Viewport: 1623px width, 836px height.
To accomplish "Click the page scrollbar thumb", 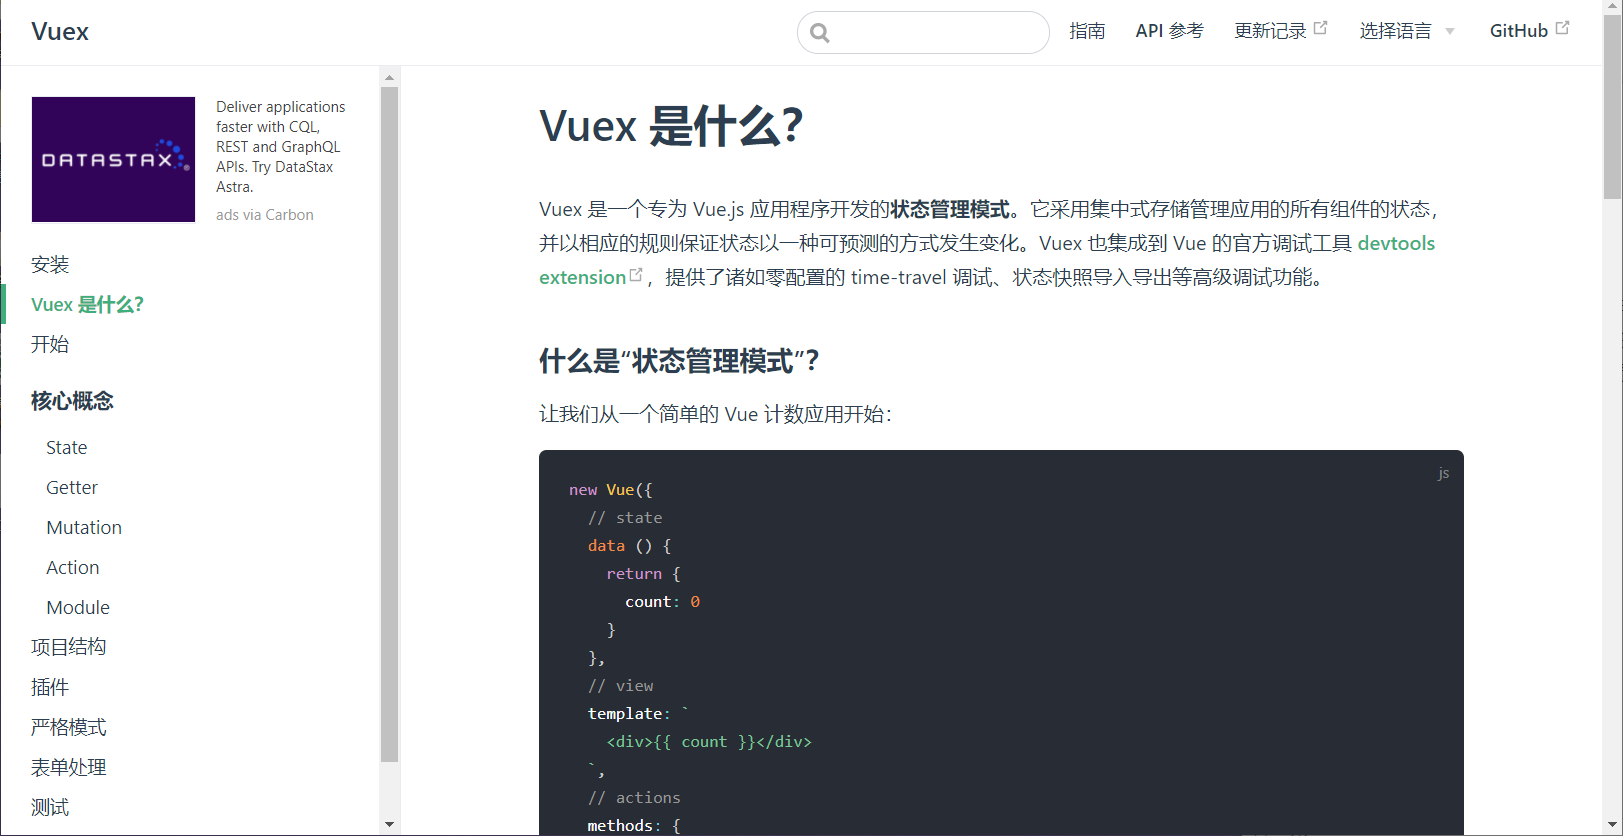I will (1612, 108).
